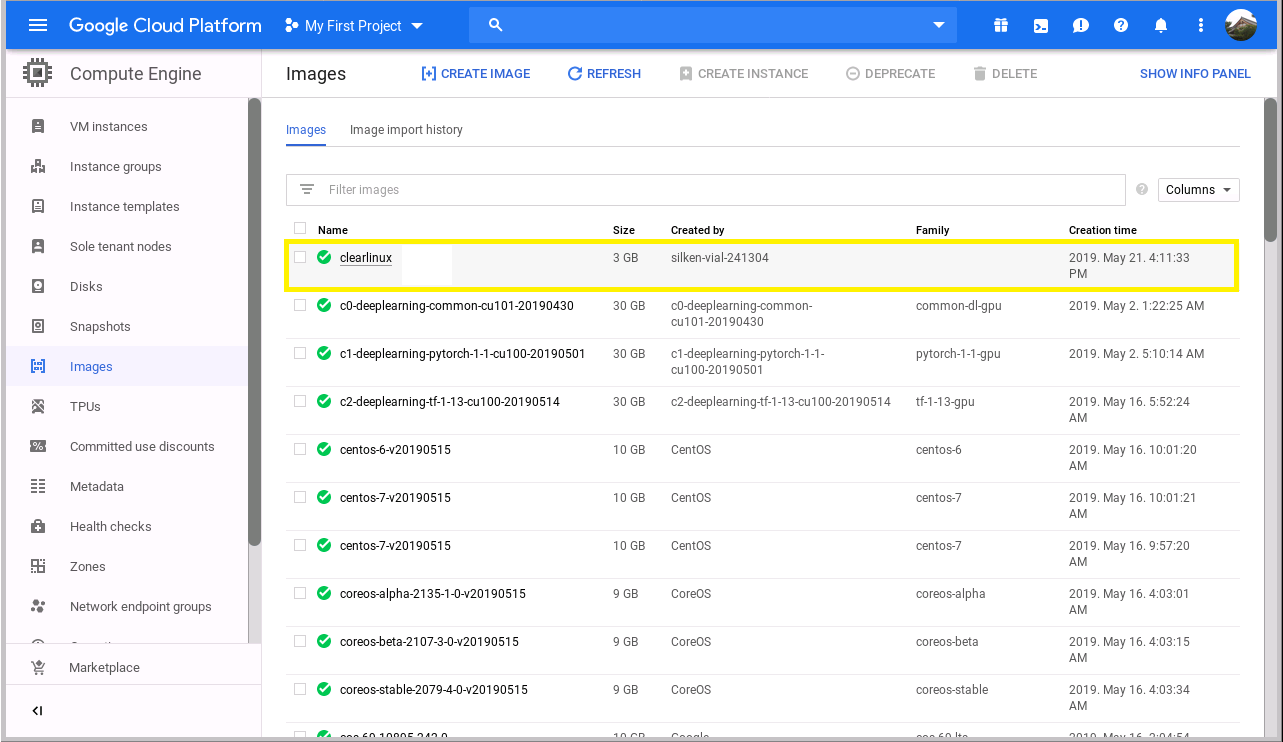Screen dimensions: 1283x742
Task: Click the Instance groups sidebar icon
Action: pos(38,166)
